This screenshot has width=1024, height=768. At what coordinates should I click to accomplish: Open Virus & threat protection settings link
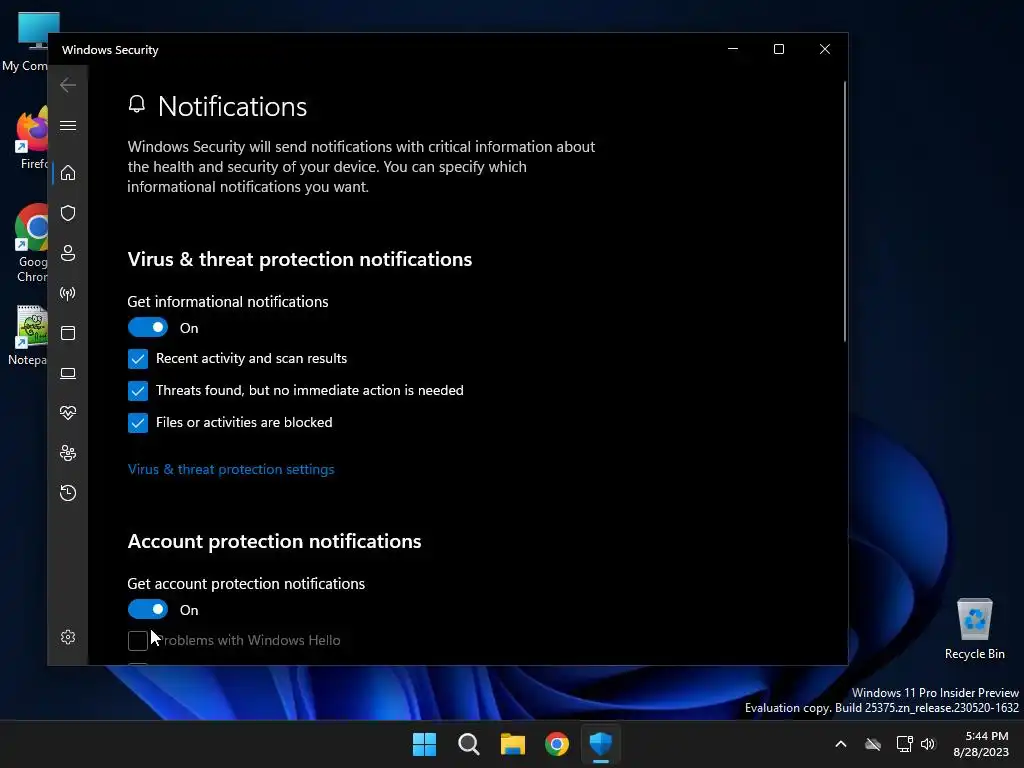231,469
